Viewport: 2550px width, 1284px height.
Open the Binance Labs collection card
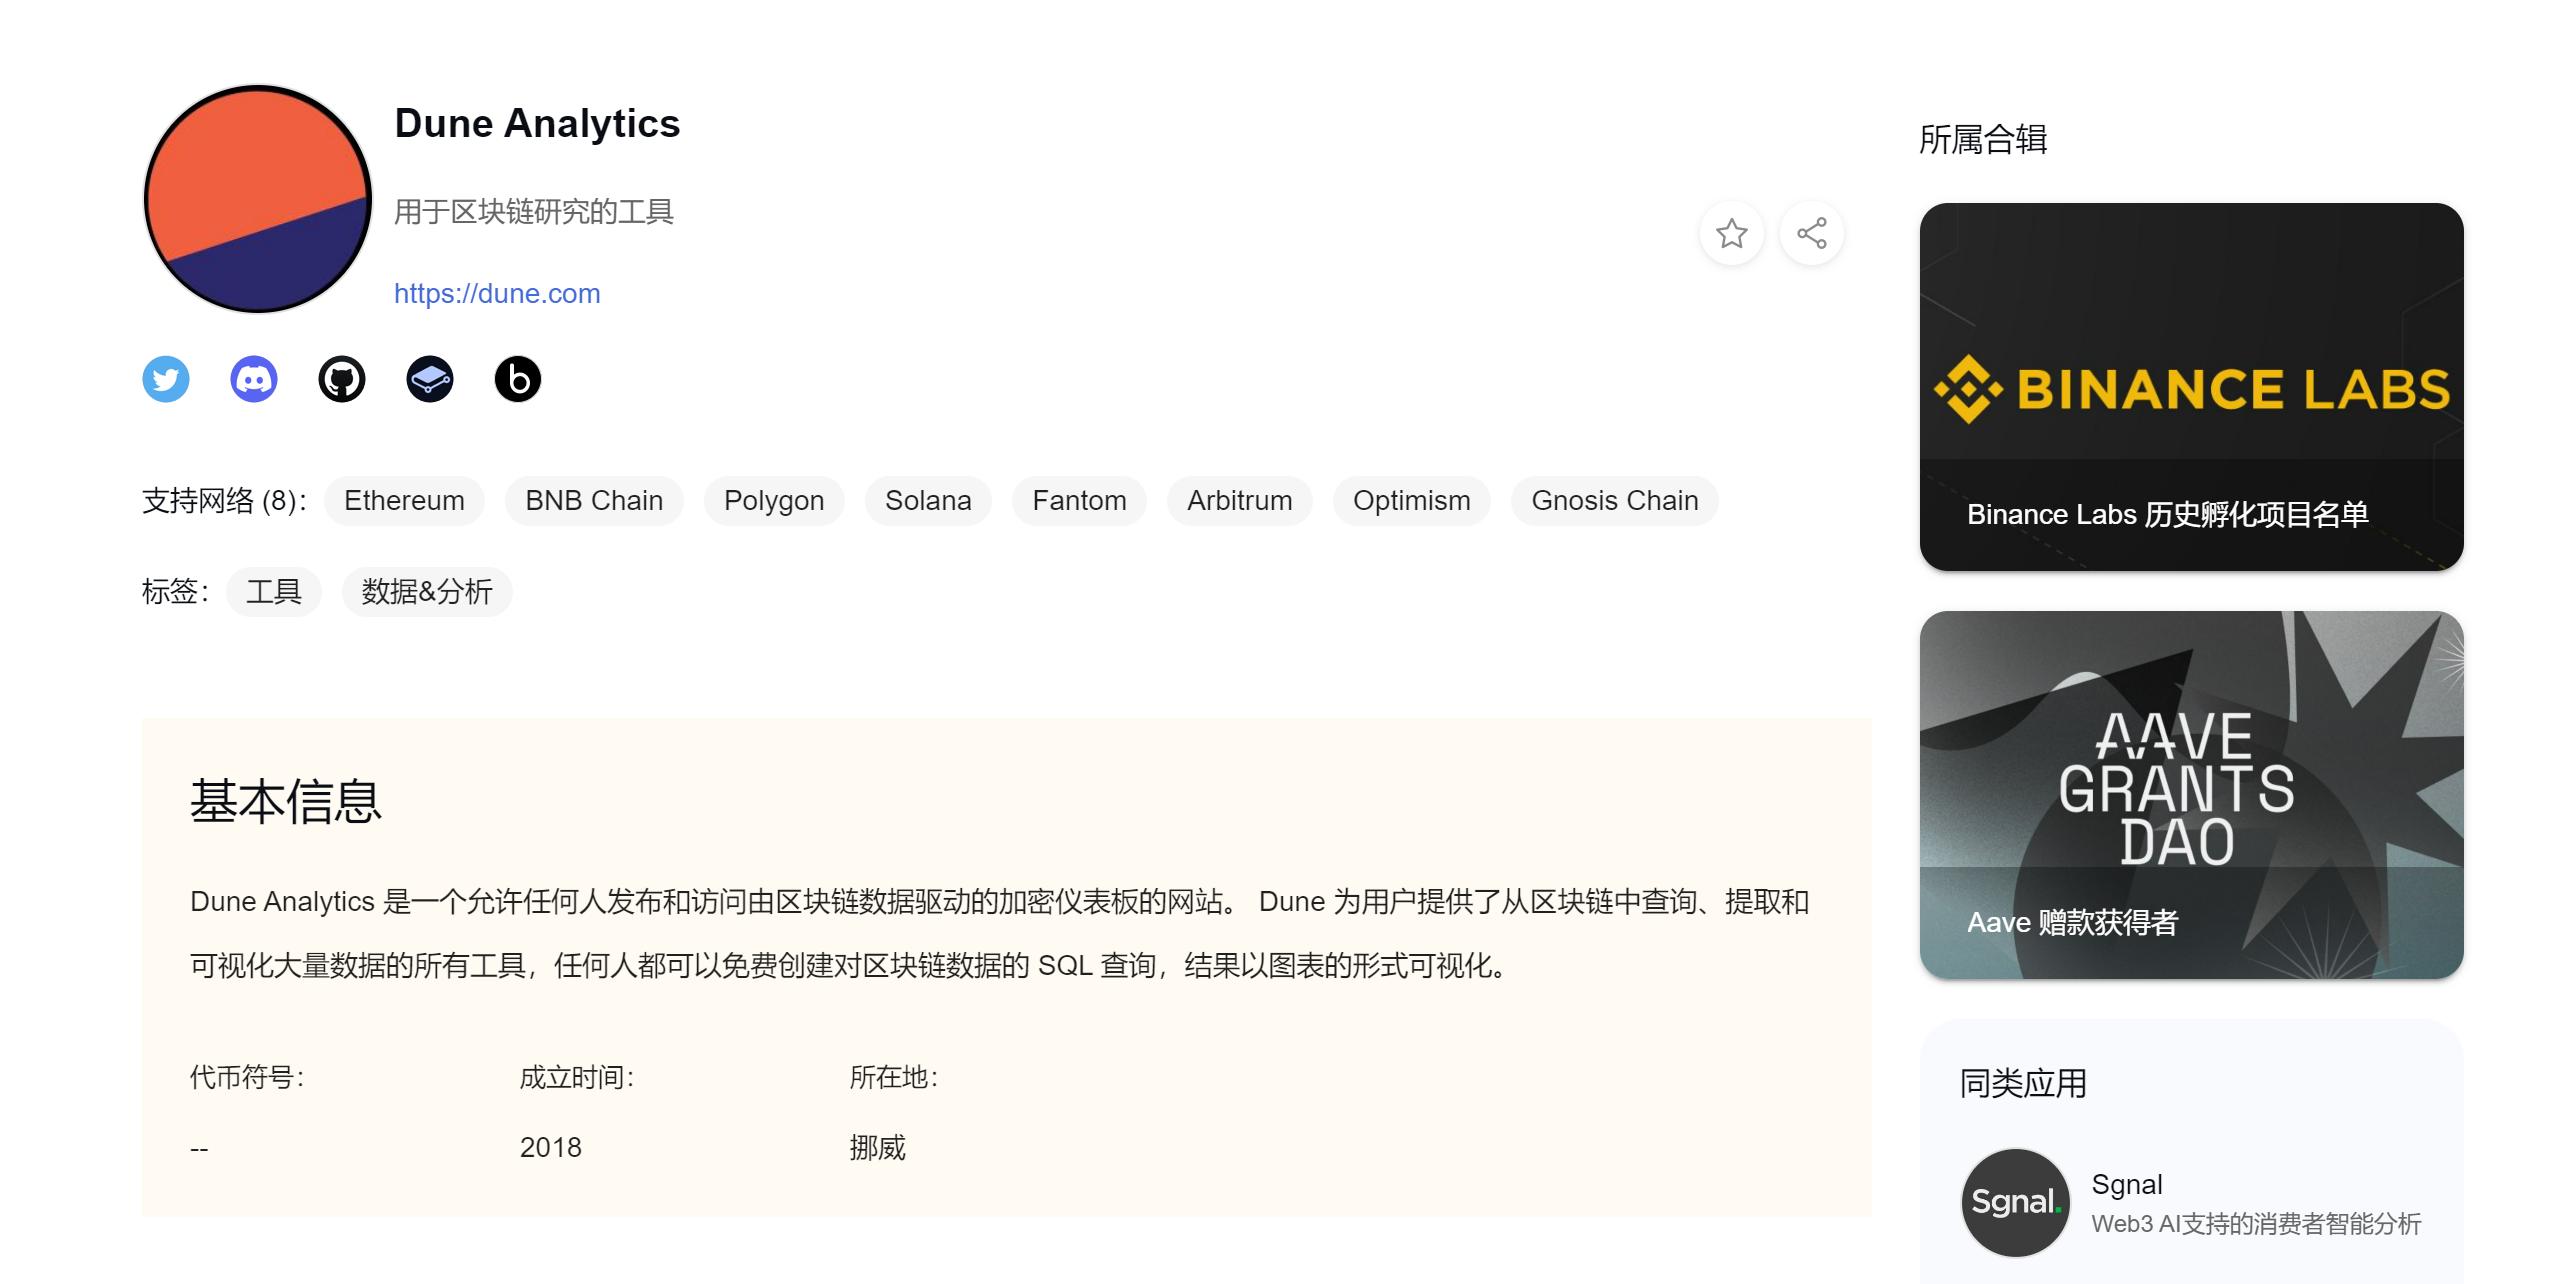2190,387
